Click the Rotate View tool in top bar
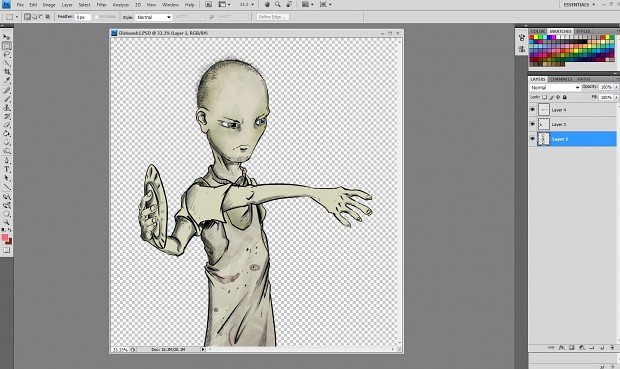The height and width of the screenshot is (369, 620). coord(289,5)
